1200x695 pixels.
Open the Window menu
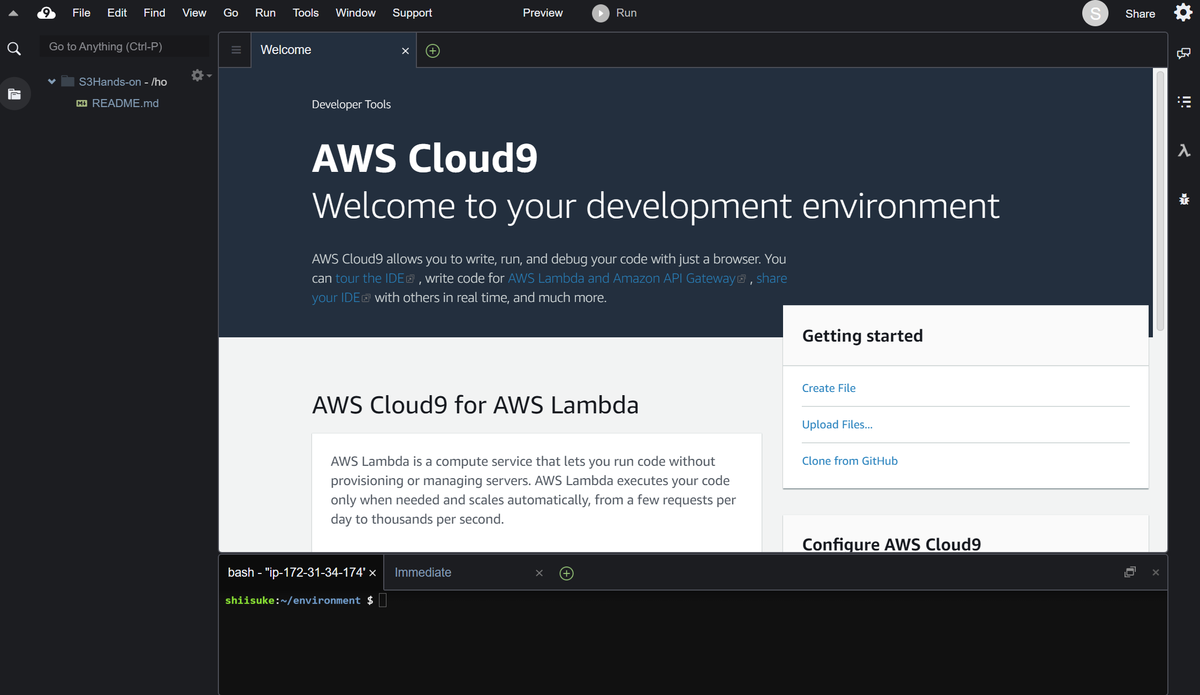356,13
